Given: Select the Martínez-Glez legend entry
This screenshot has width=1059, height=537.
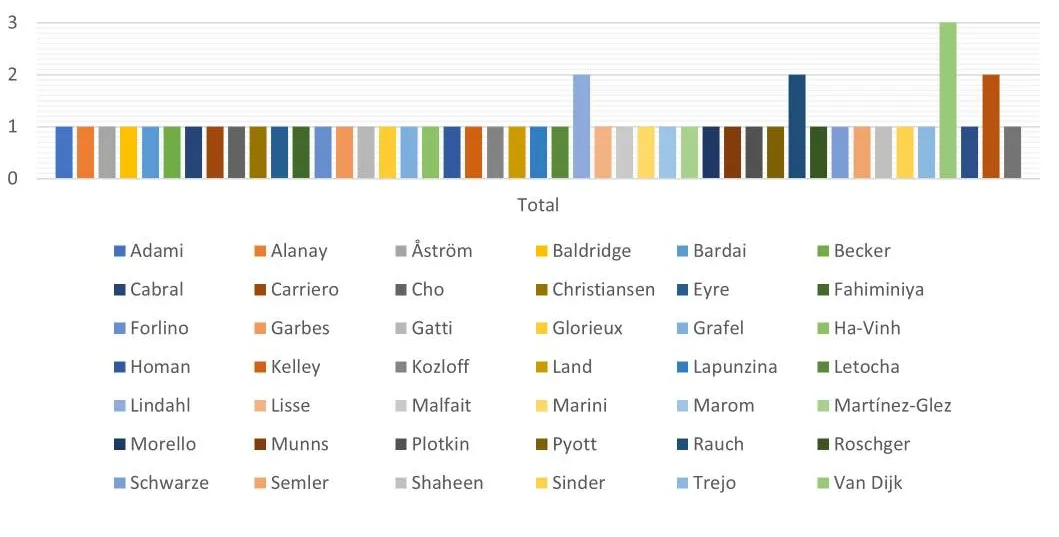Looking at the screenshot, I should (884, 406).
